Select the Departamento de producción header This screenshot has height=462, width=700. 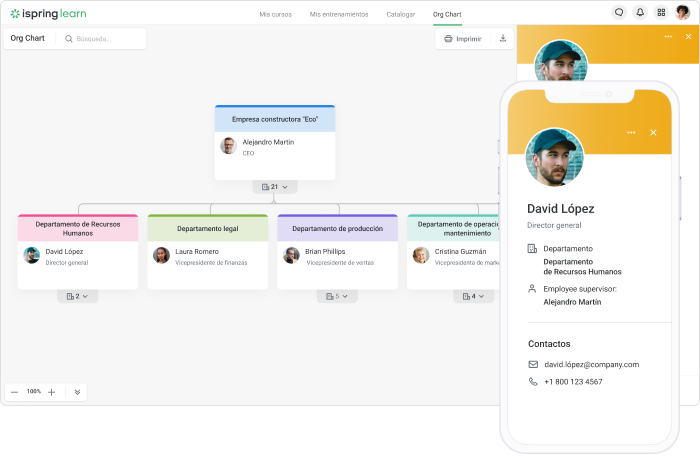[338, 229]
